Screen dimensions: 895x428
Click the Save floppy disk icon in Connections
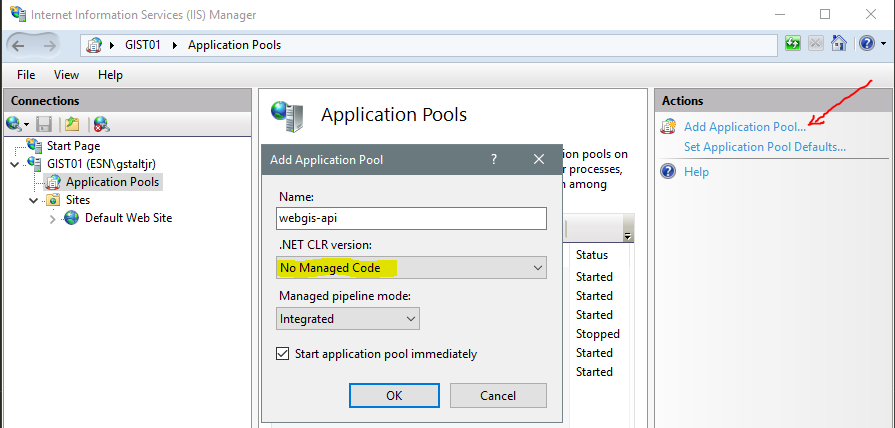[x=44, y=123]
